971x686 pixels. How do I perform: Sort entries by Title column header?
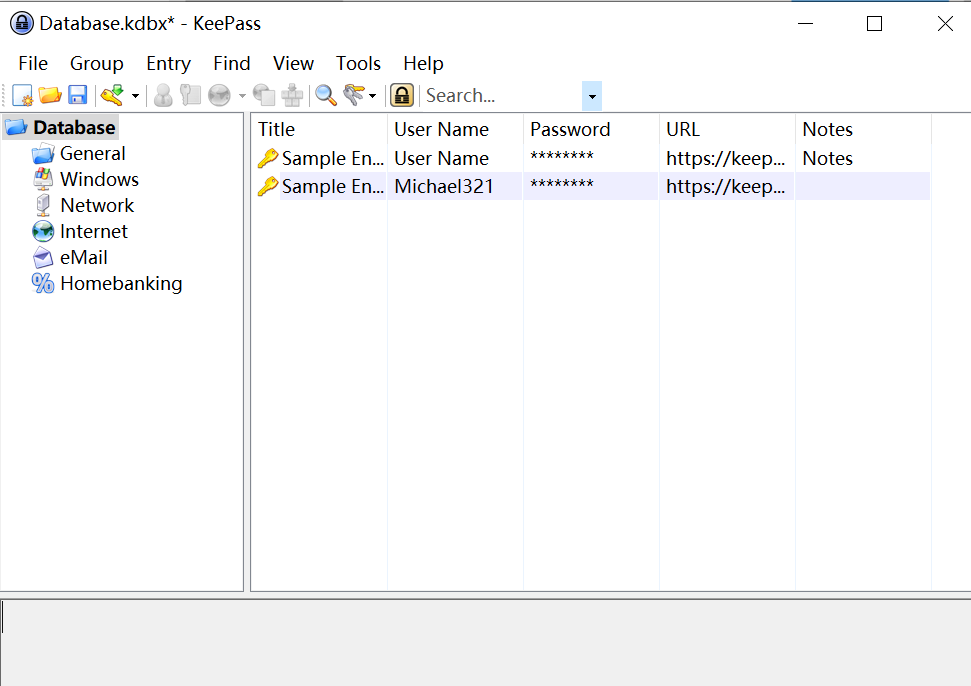tap(319, 129)
